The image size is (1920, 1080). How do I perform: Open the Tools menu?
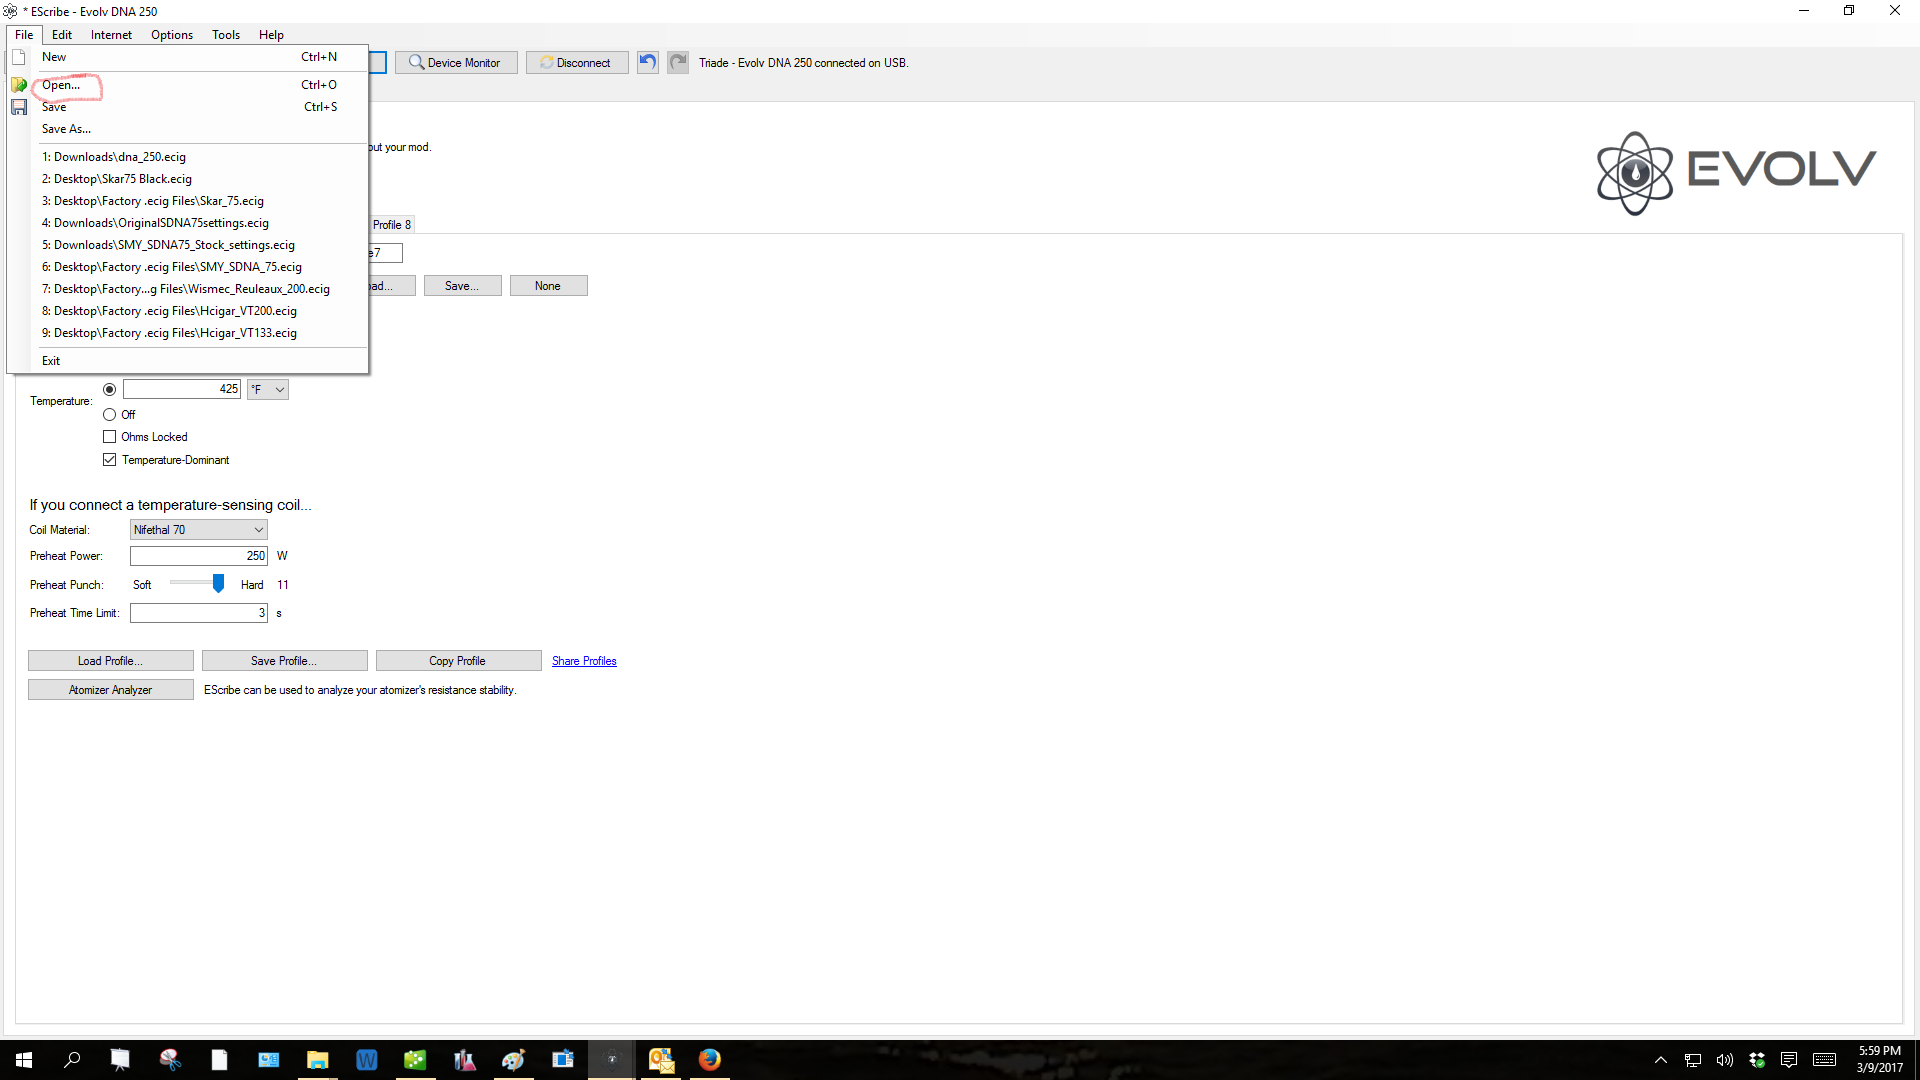(x=225, y=34)
